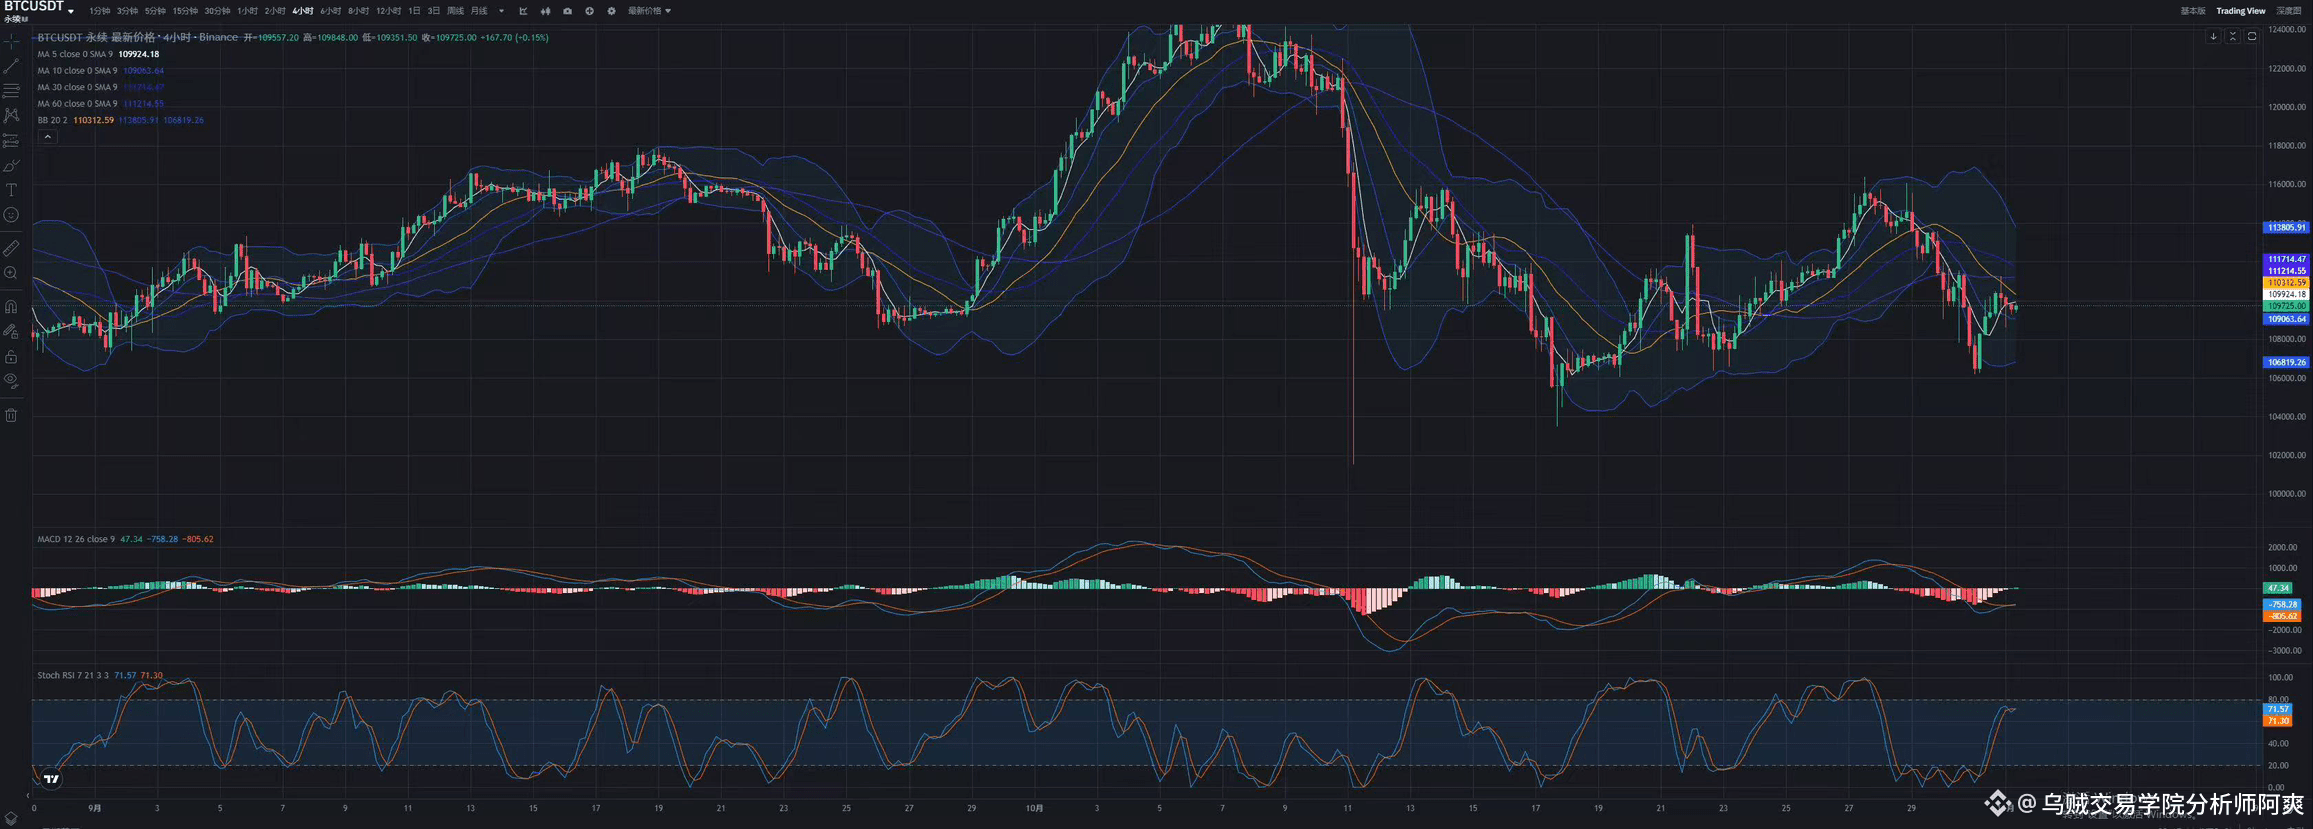
Task: Switch to the 5分钟 timeframe
Action: click(x=155, y=11)
